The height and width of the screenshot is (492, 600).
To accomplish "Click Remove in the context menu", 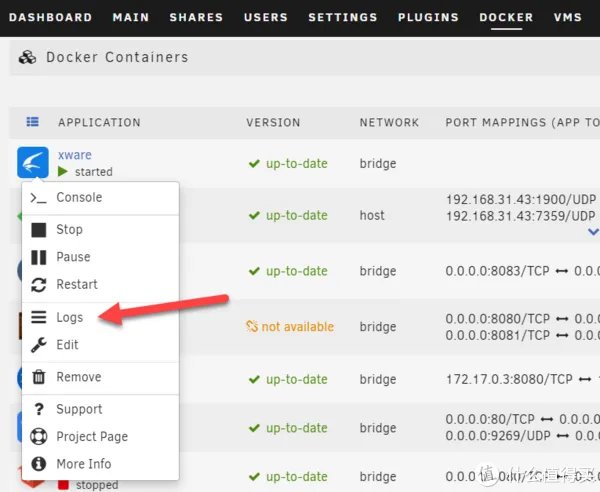I will point(78,377).
